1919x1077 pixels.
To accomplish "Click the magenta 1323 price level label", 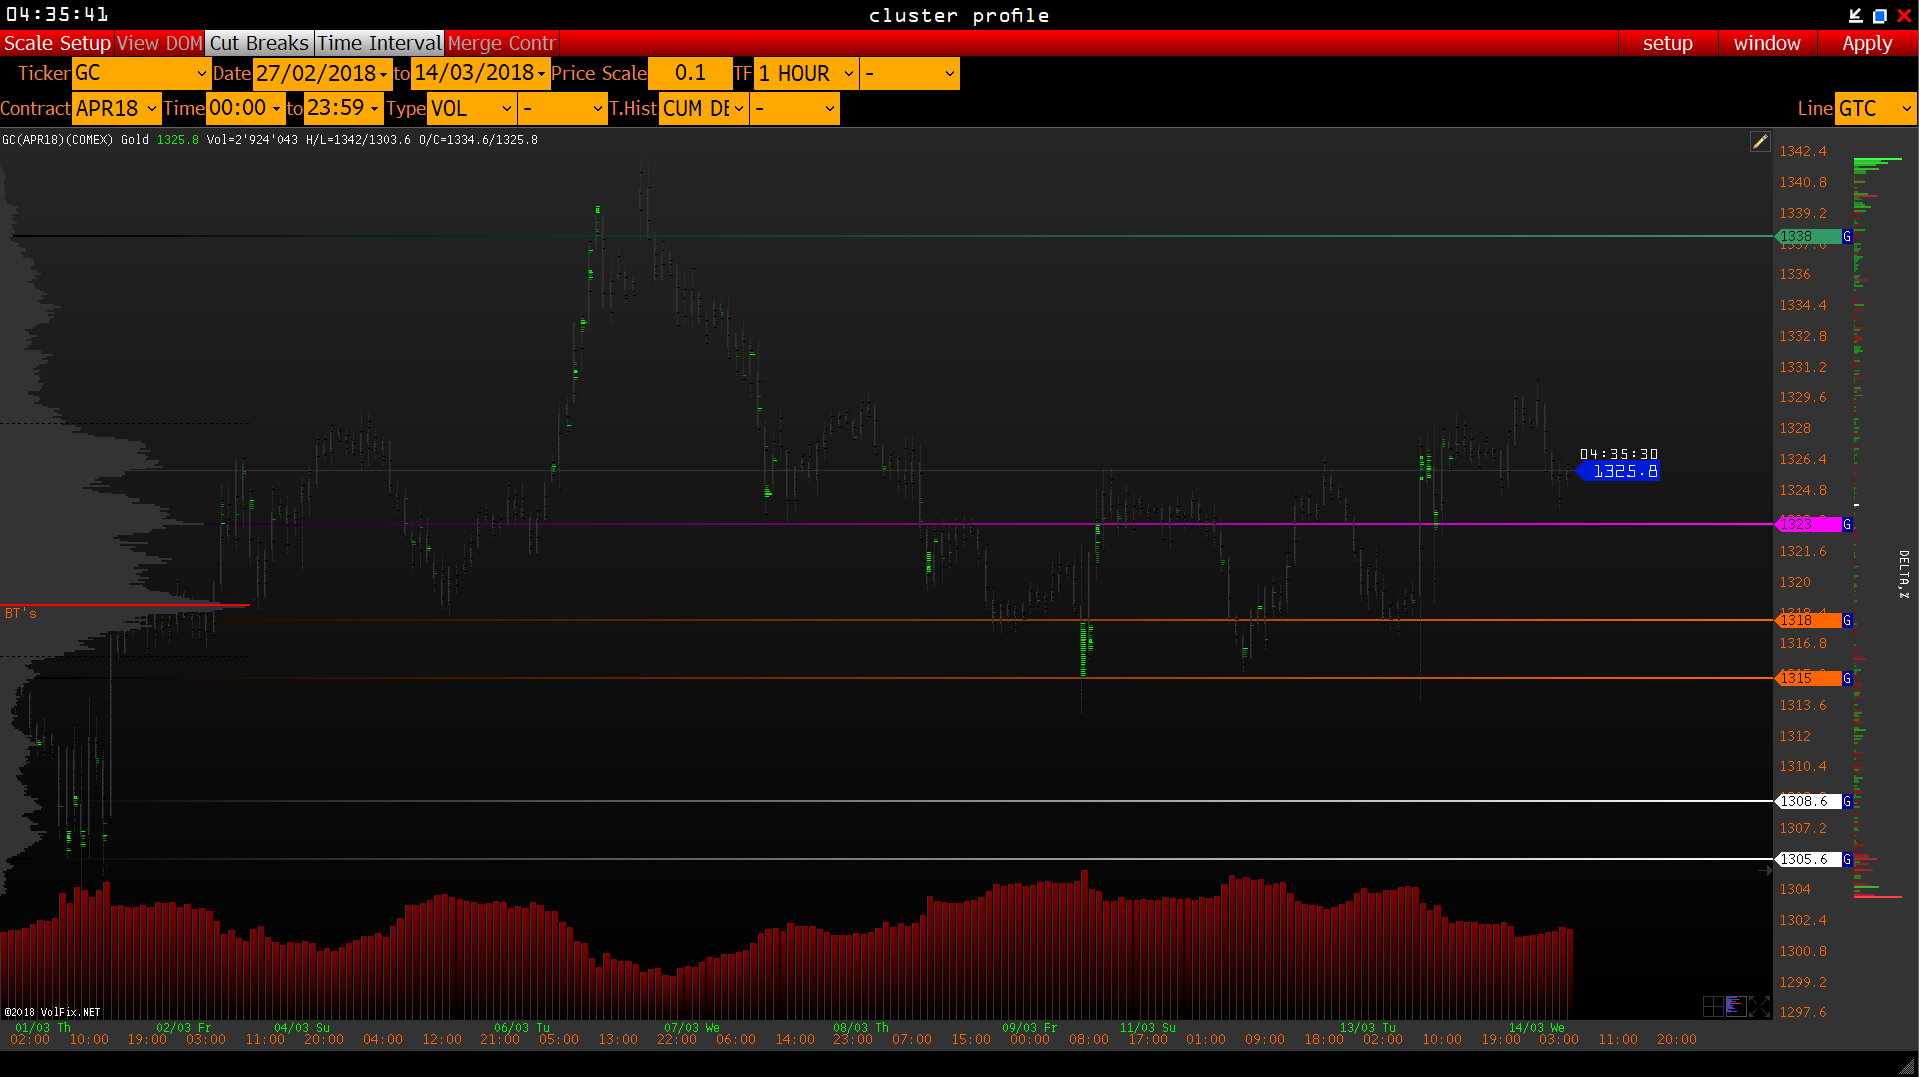I will pyautogui.click(x=1808, y=525).
